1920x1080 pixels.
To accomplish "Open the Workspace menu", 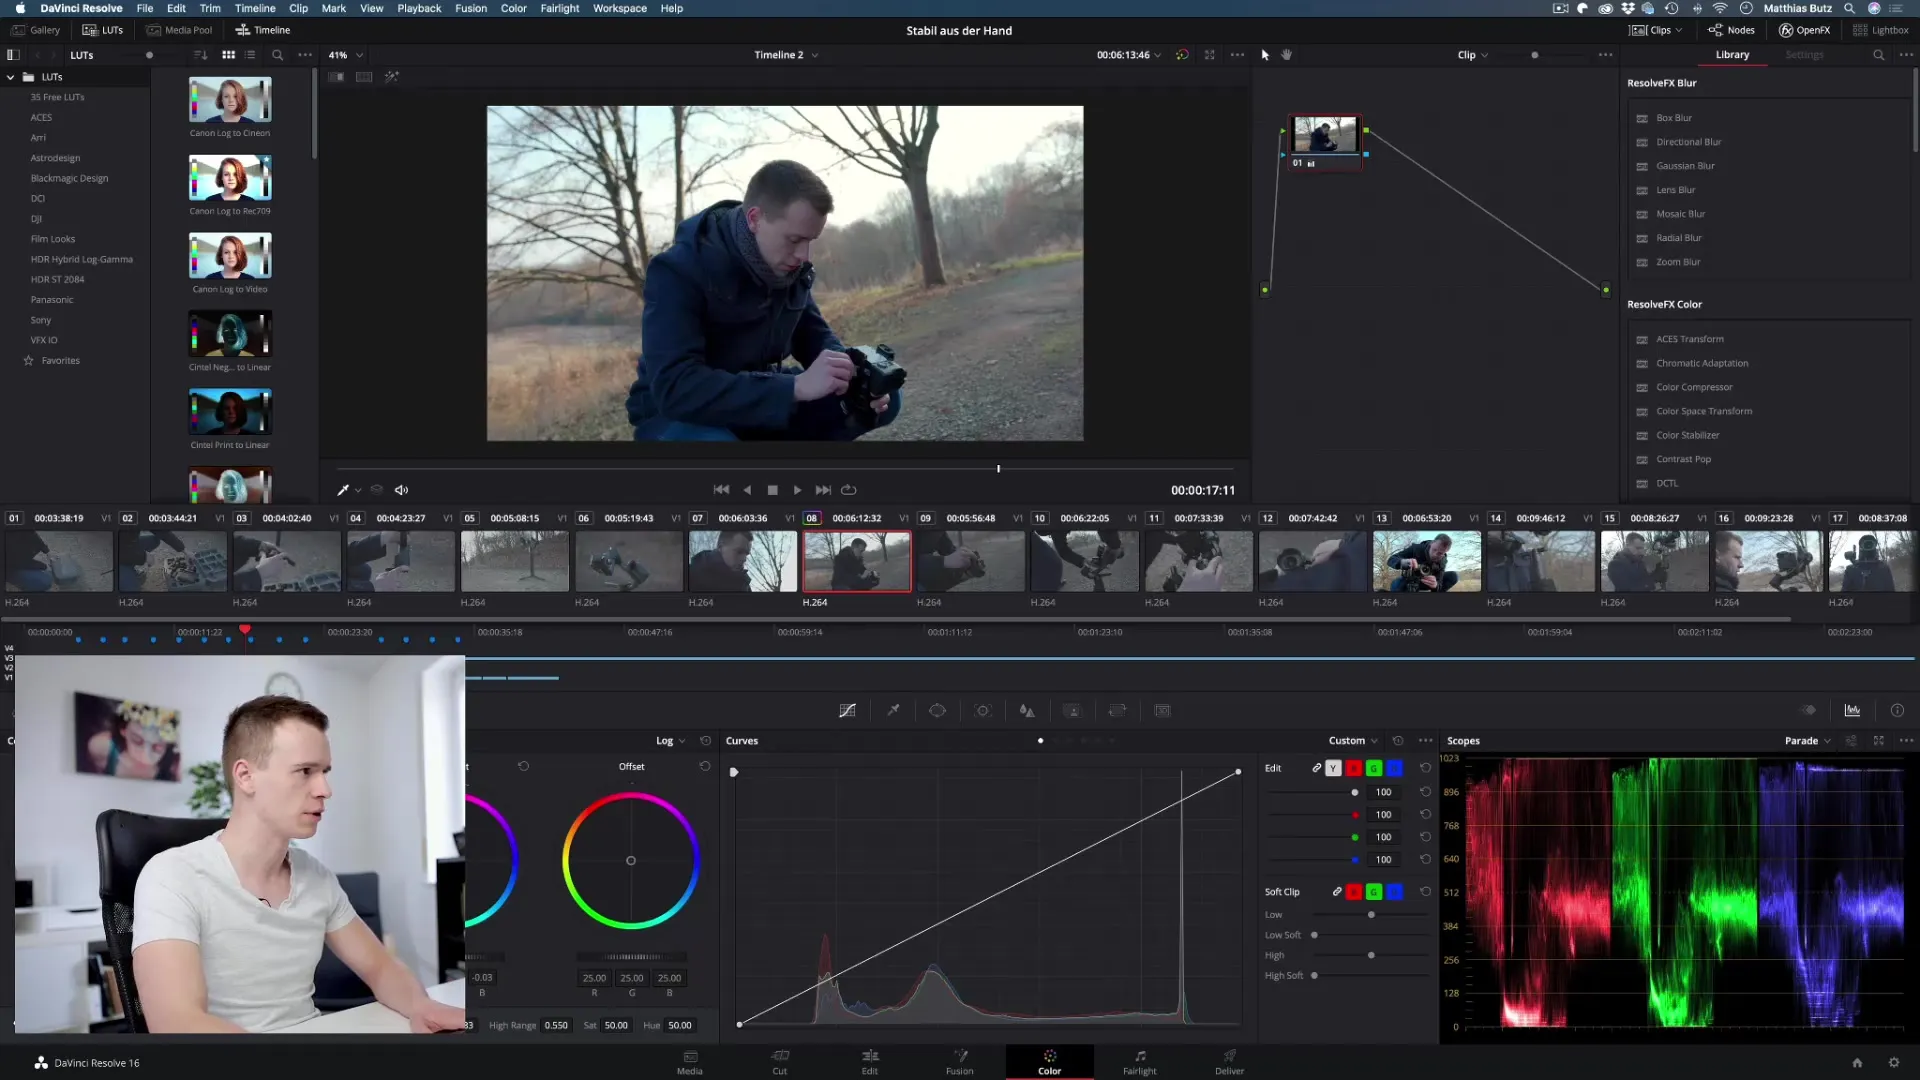I will coord(620,8).
